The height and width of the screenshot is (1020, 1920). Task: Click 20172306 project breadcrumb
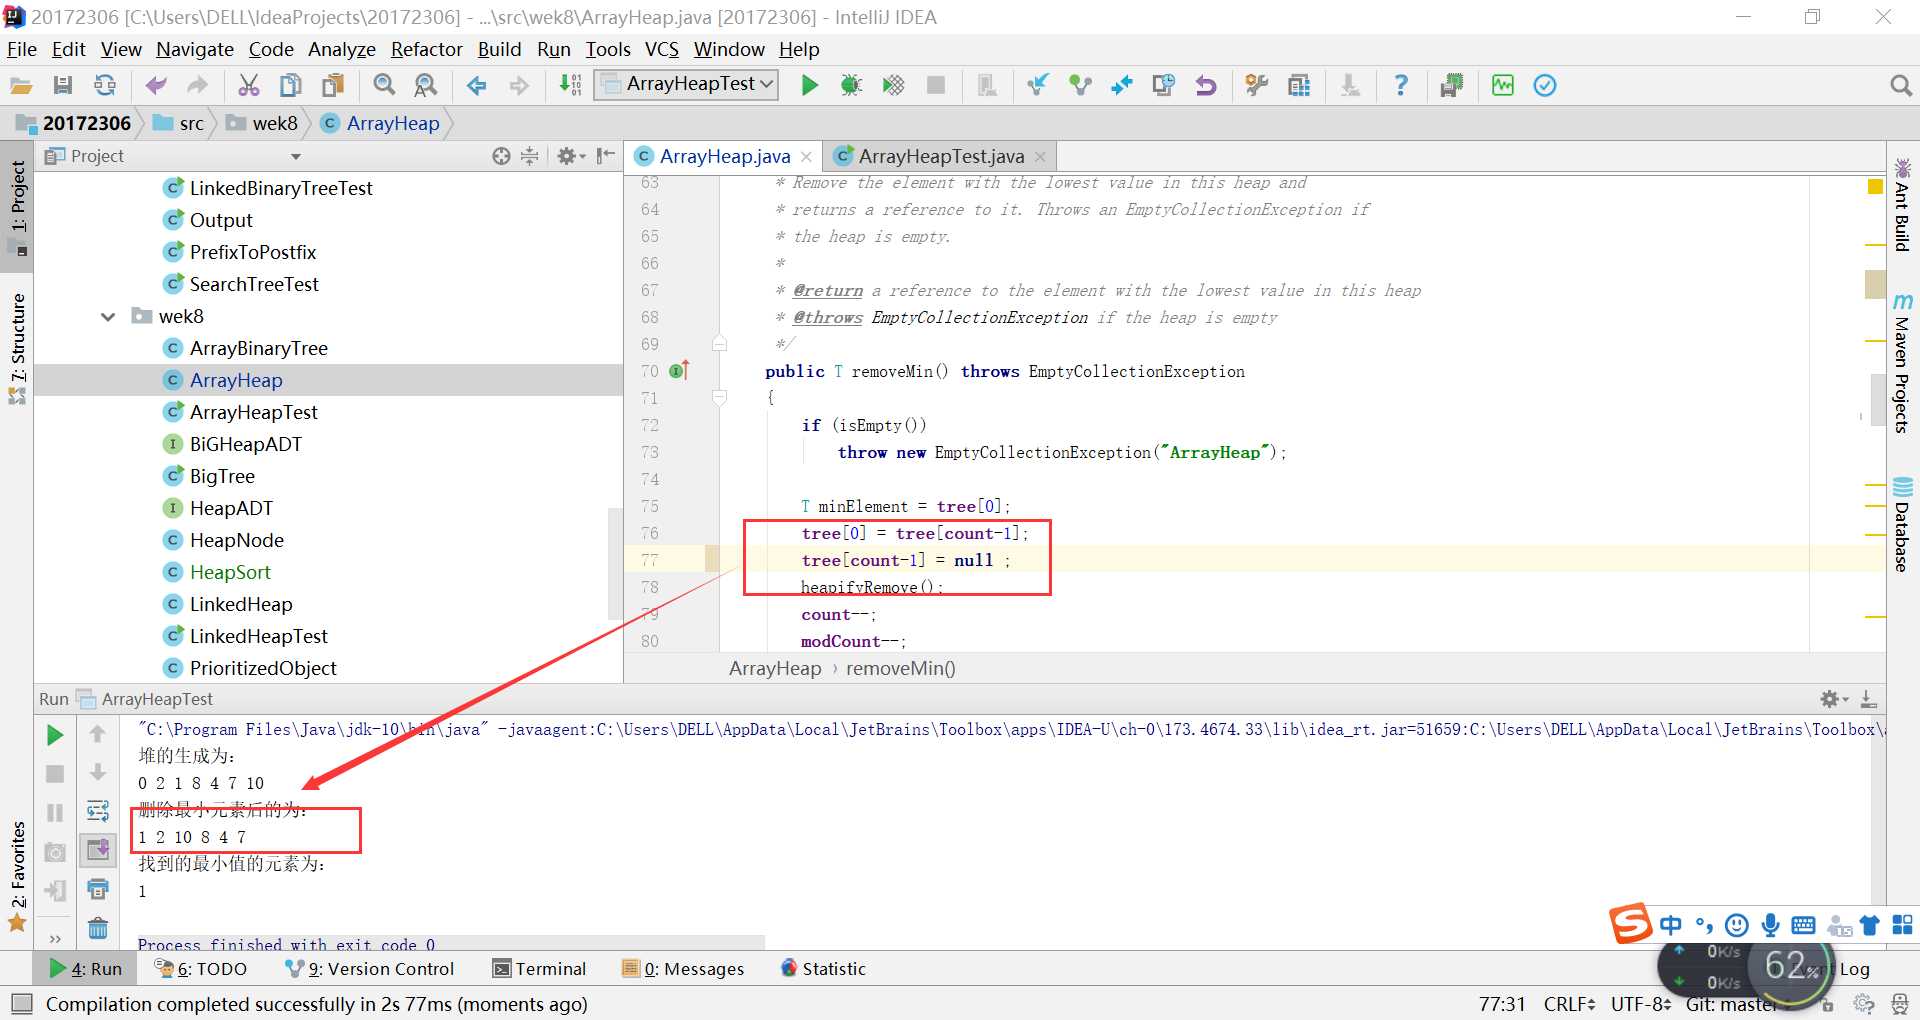(74, 124)
